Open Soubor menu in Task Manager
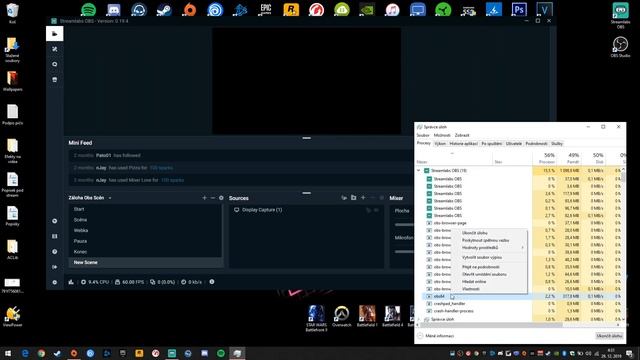Viewport: 640px width, 360px height. point(423,135)
